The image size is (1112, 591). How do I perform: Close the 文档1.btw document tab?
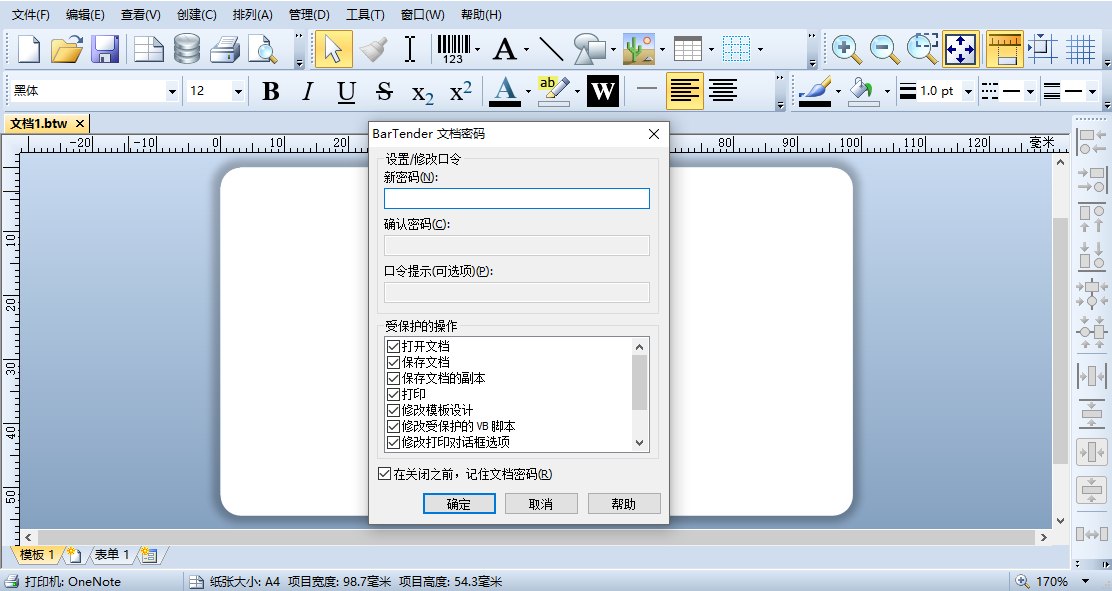click(x=80, y=123)
